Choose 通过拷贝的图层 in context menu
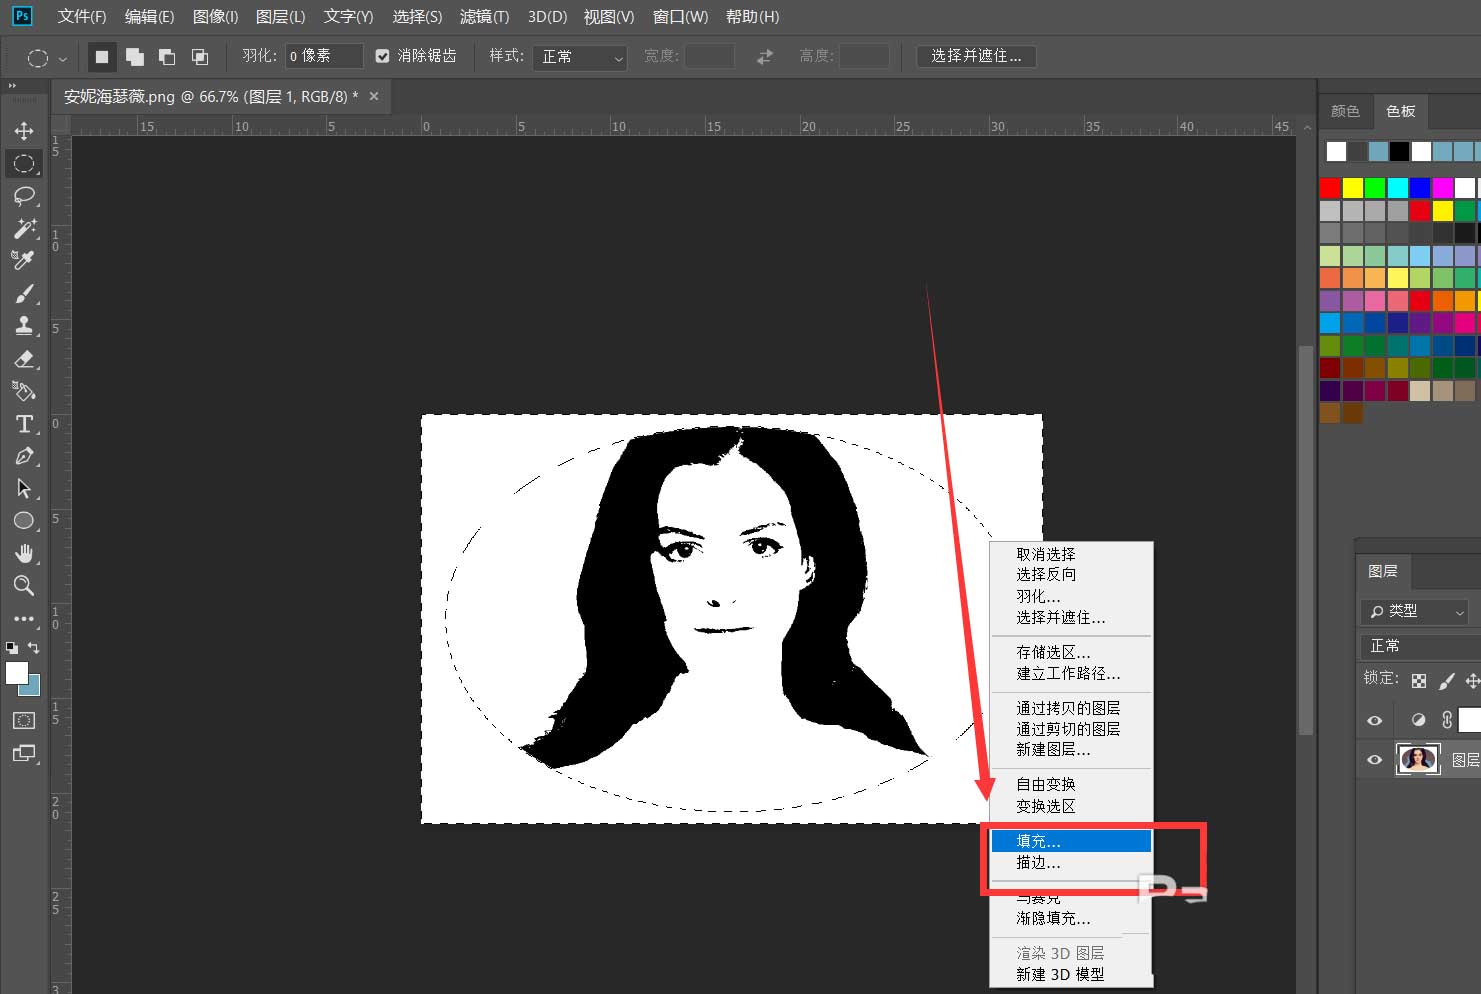The image size is (1481, 994). tap(1071, 707)
